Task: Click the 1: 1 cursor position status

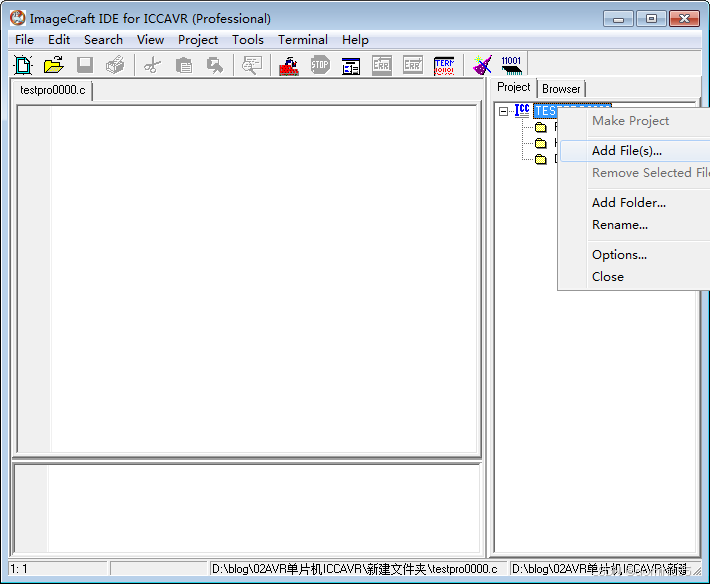Action: click(58, 569)
